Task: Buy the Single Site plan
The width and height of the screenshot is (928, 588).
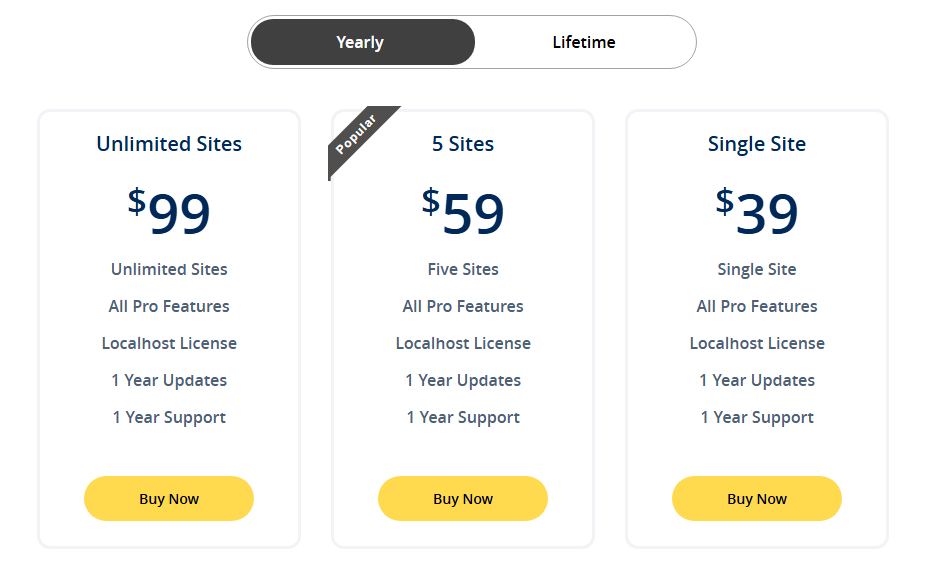Action: pos(756,498)
